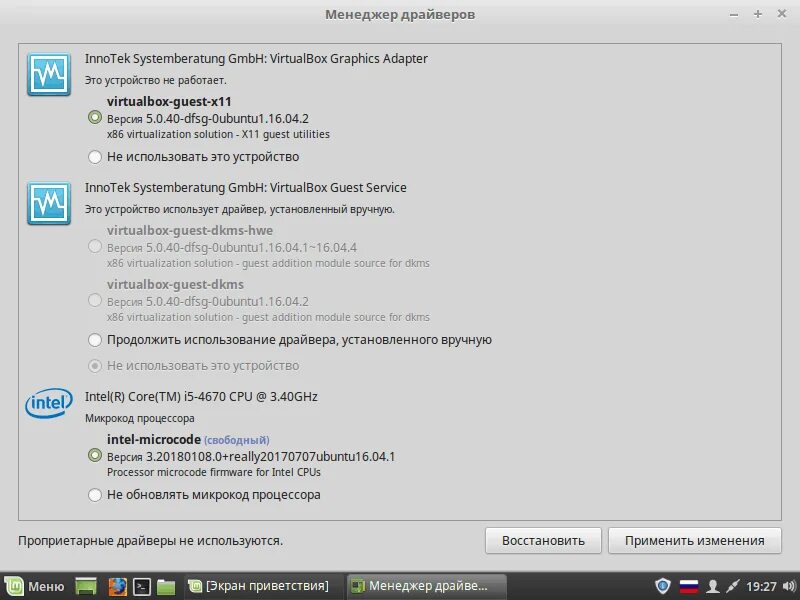This screenshot has height=600, width=800.
Task: Click the clock showing 19:27
Action: point(761,587)
